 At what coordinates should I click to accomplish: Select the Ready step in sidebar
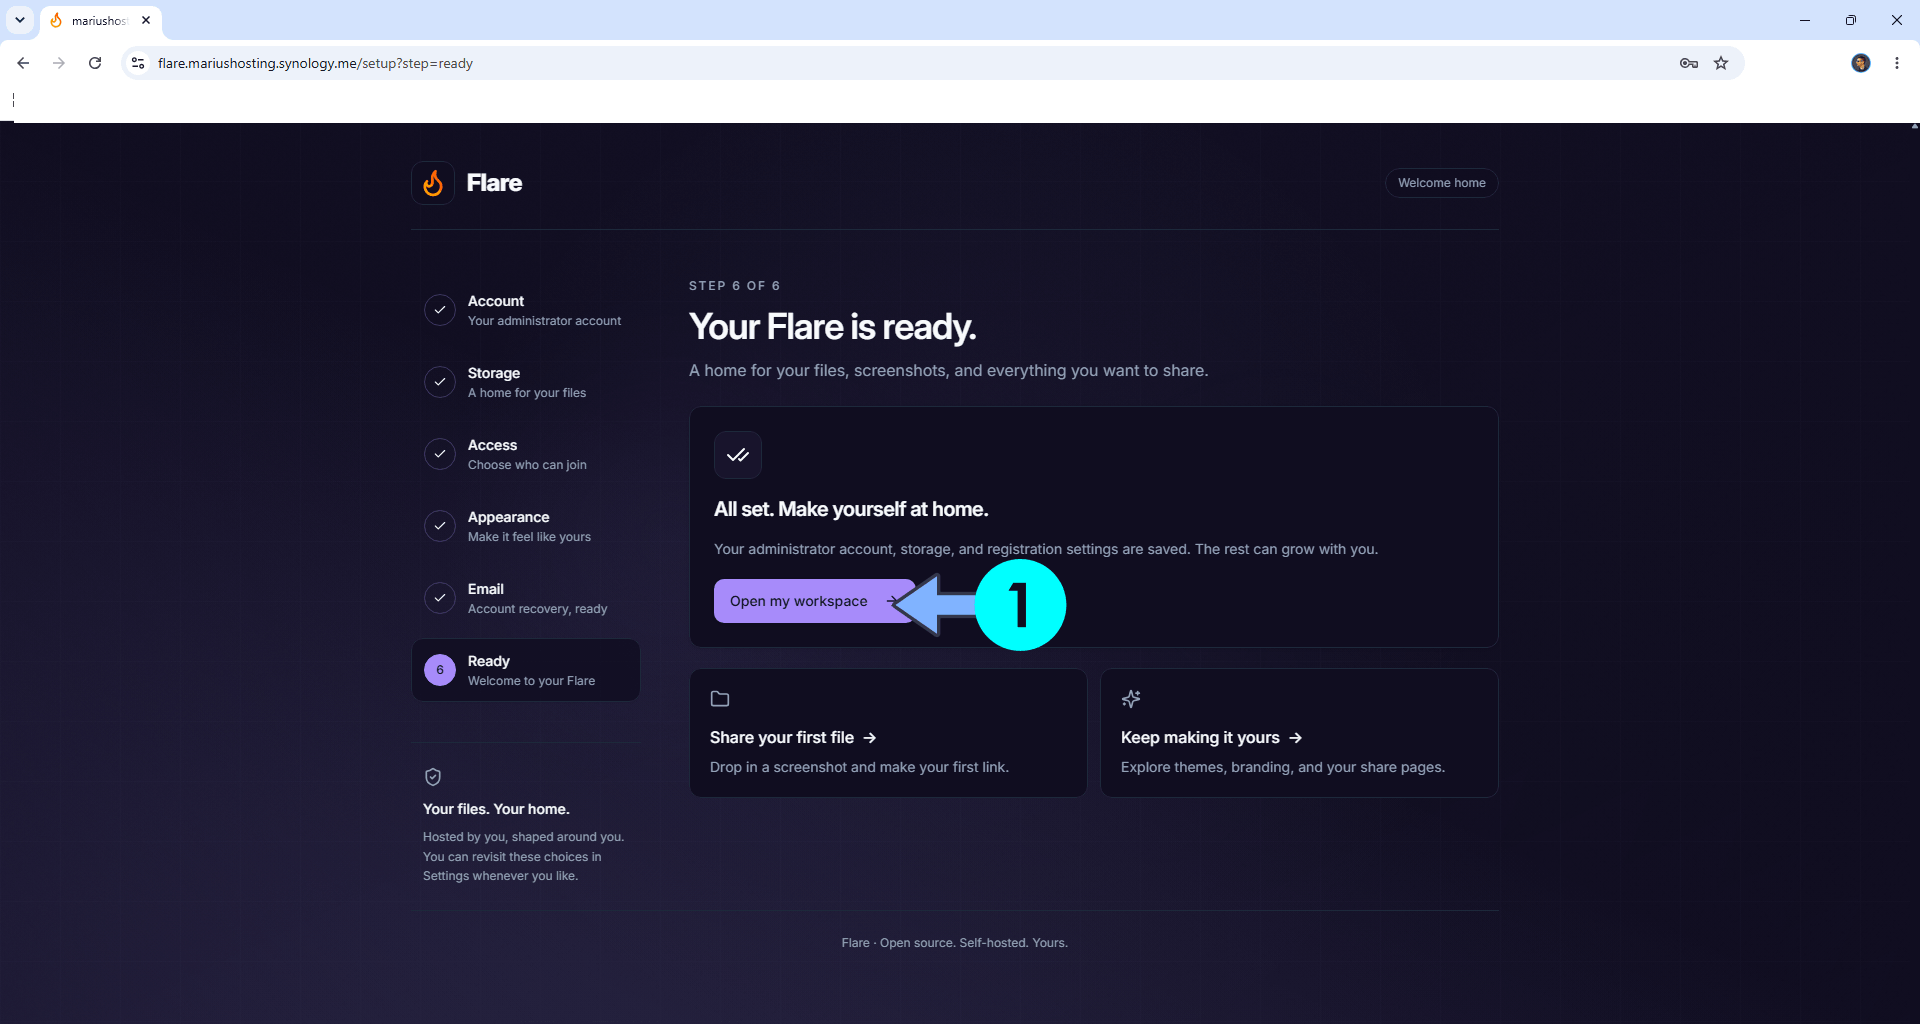[x=526, y=670]
